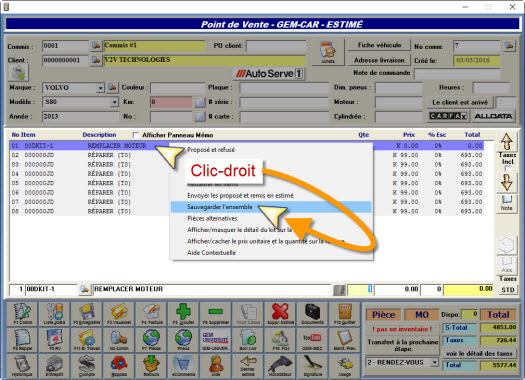Toggle the Taxes Incl. checkbox
The image size is (525, 380).
[x=508, y=168]
